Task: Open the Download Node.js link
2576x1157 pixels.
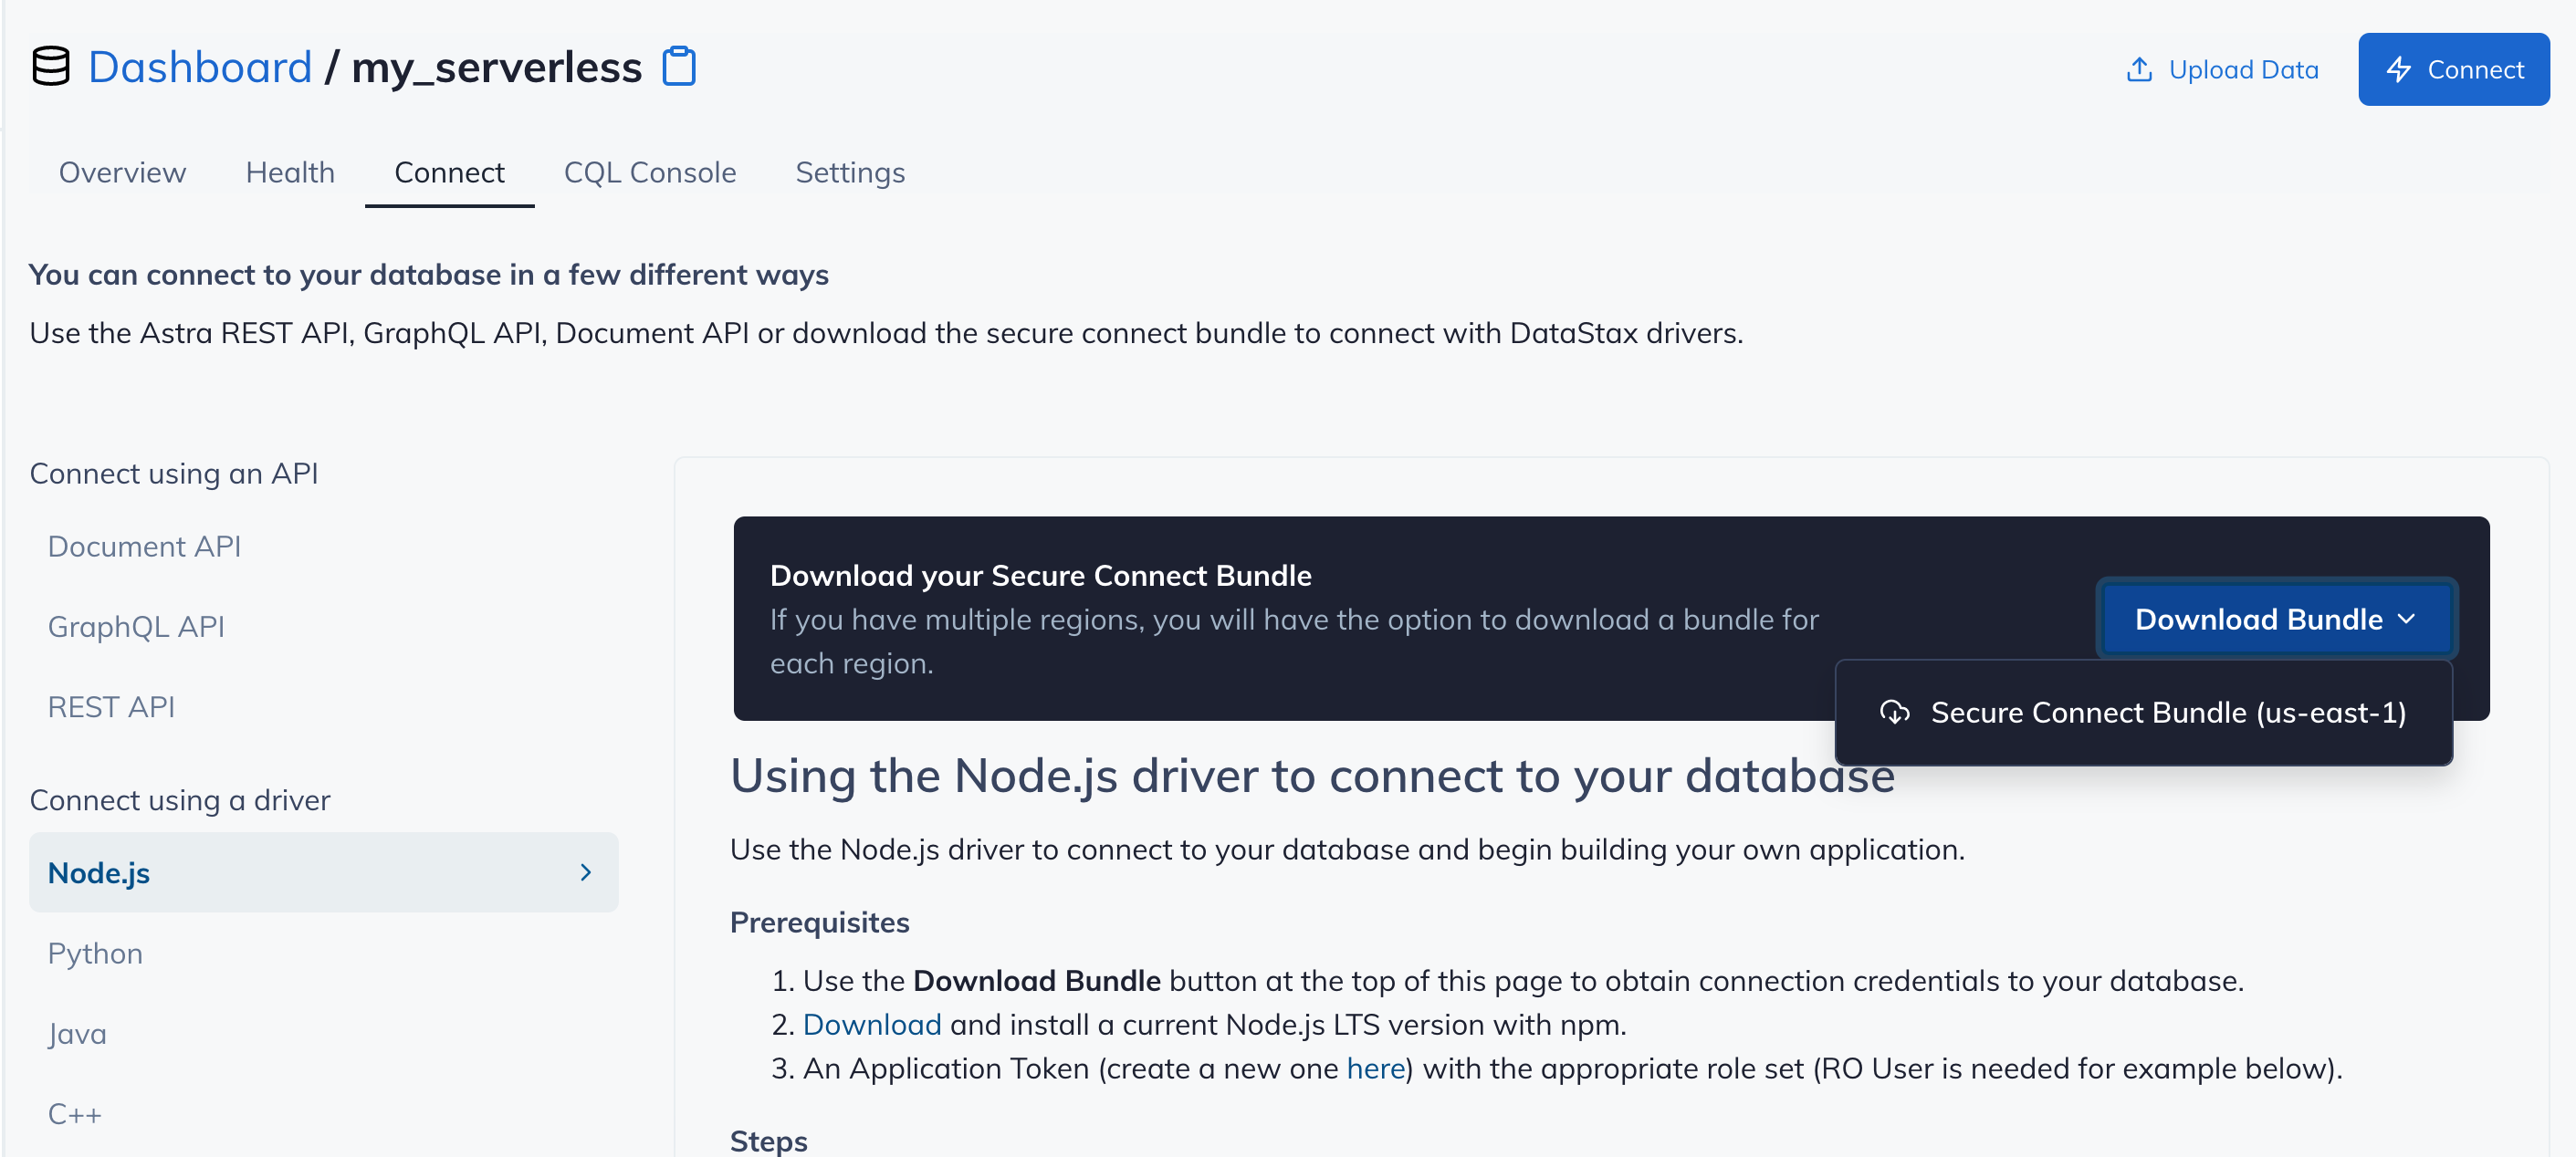Action: [872, 1024]
